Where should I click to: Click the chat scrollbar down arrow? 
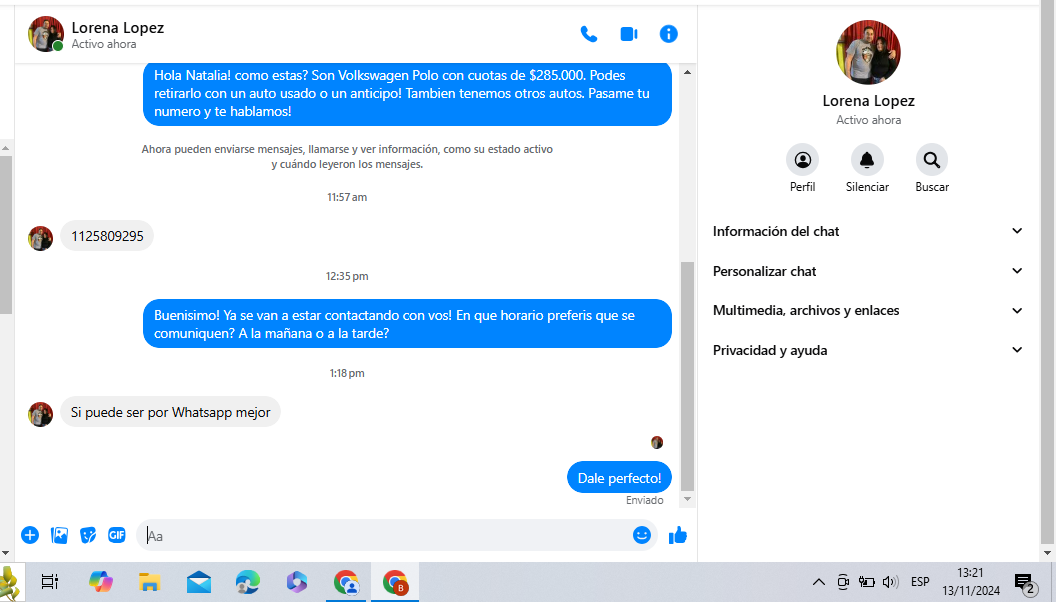click(687, 499)
